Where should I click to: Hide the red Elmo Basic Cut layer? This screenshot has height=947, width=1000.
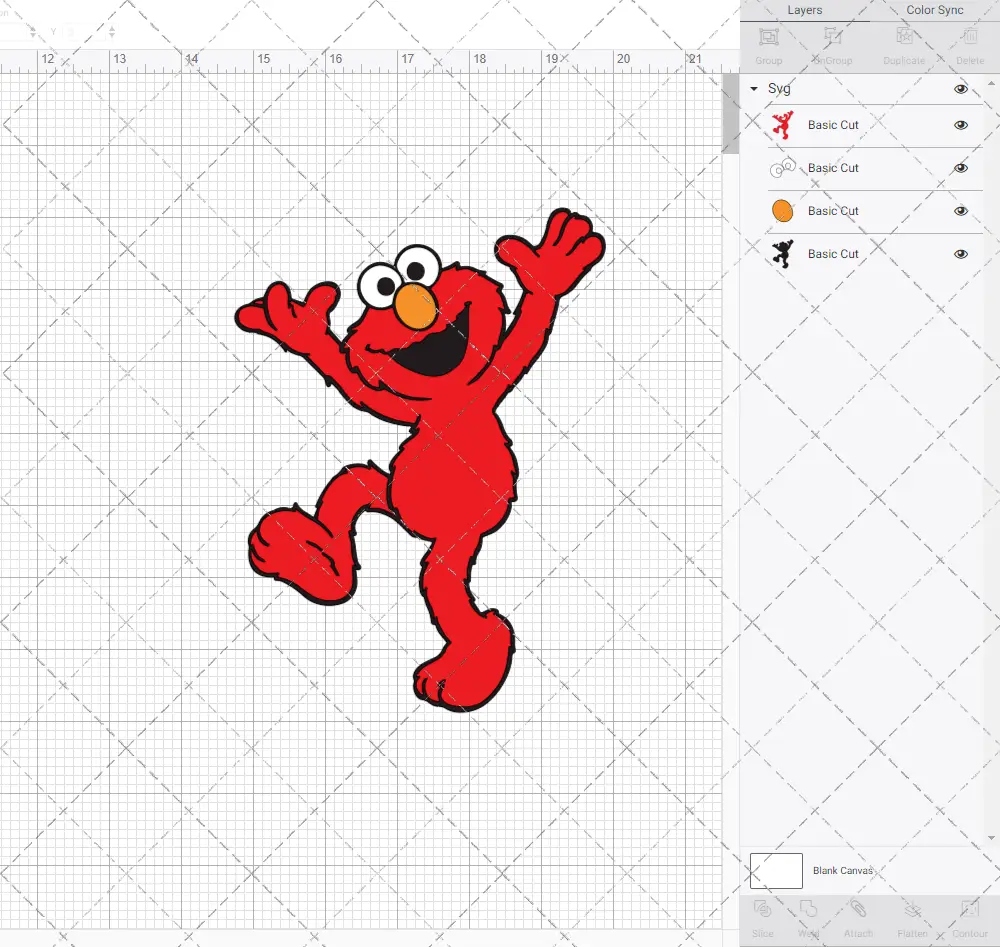tap(961, 125)
